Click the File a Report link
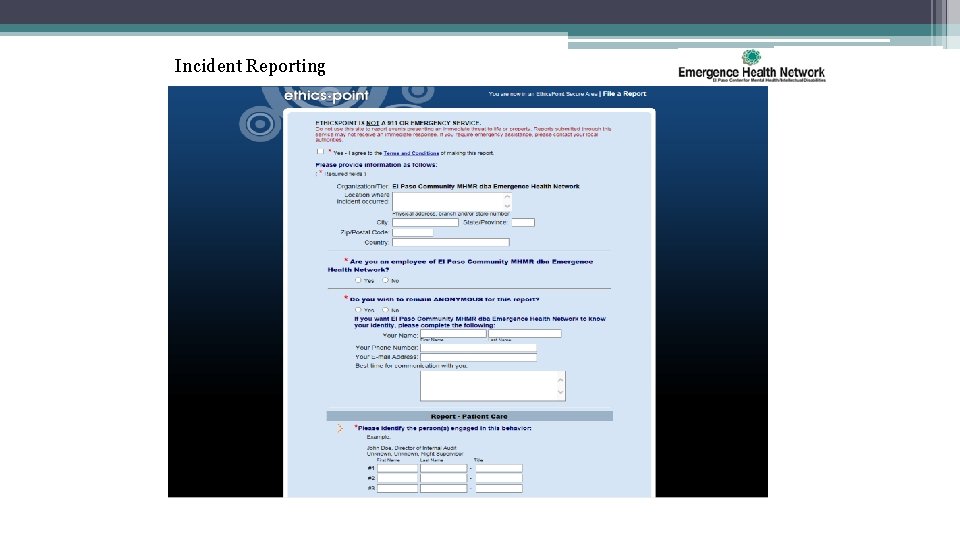960x540 pixels. (624, 94)
